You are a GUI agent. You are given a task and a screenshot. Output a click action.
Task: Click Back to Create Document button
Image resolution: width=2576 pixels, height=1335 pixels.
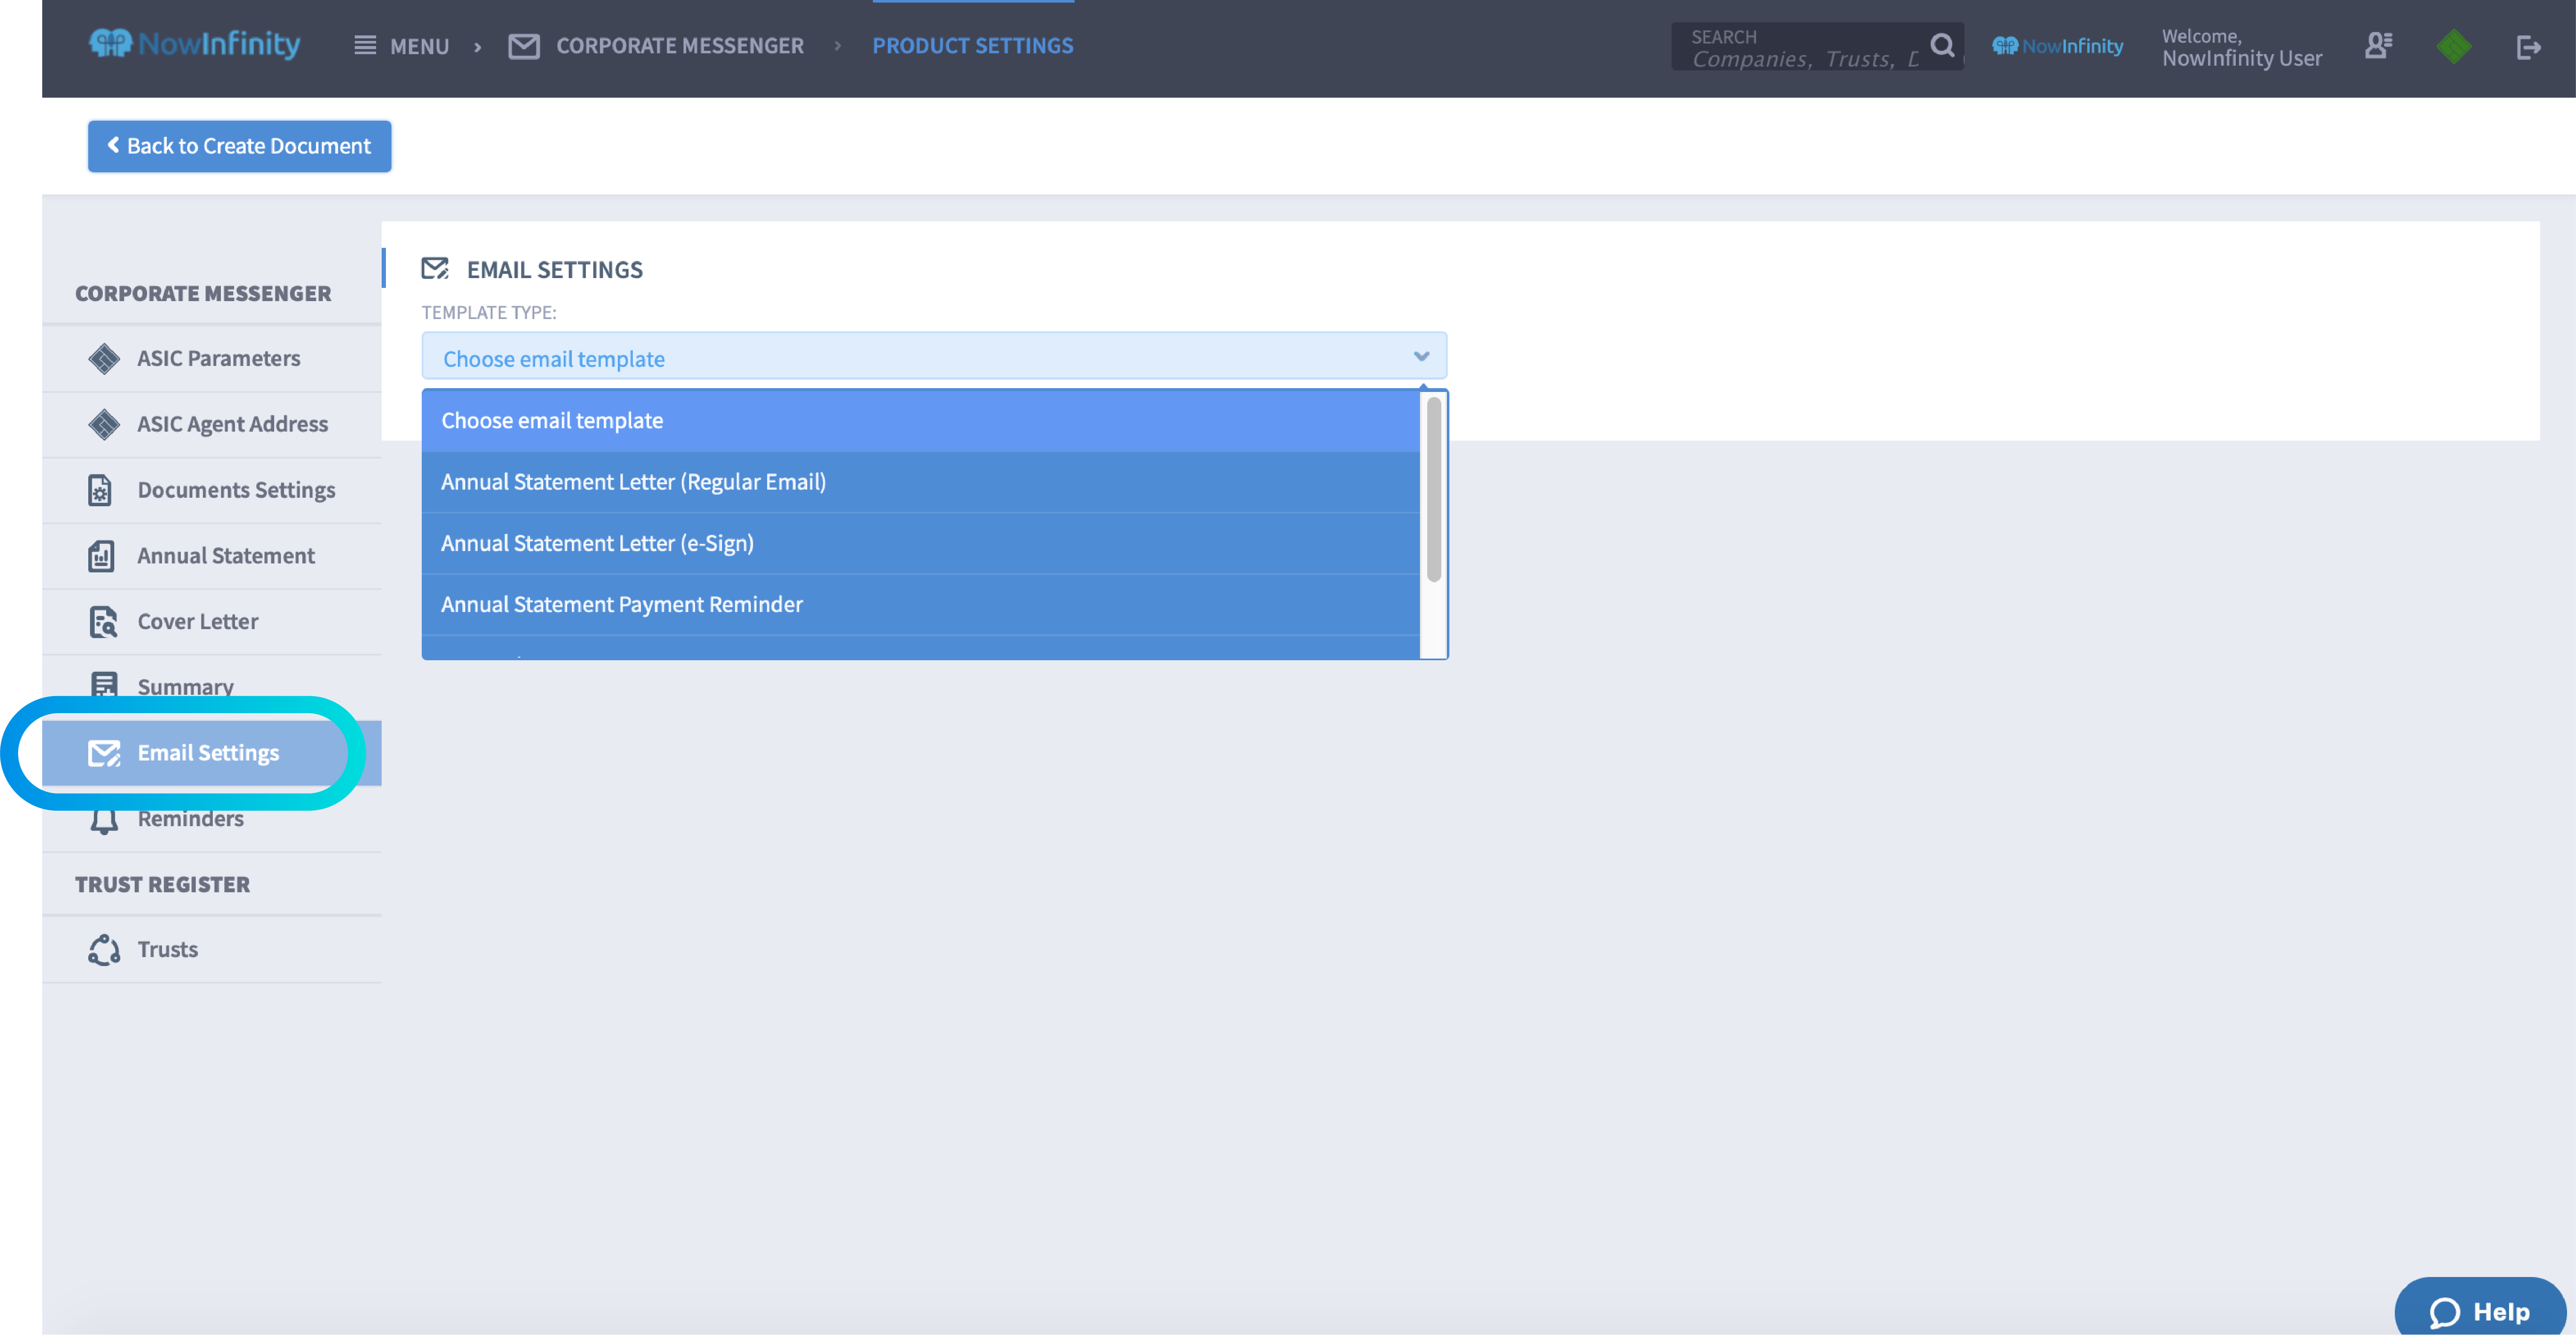coord(239,146)
